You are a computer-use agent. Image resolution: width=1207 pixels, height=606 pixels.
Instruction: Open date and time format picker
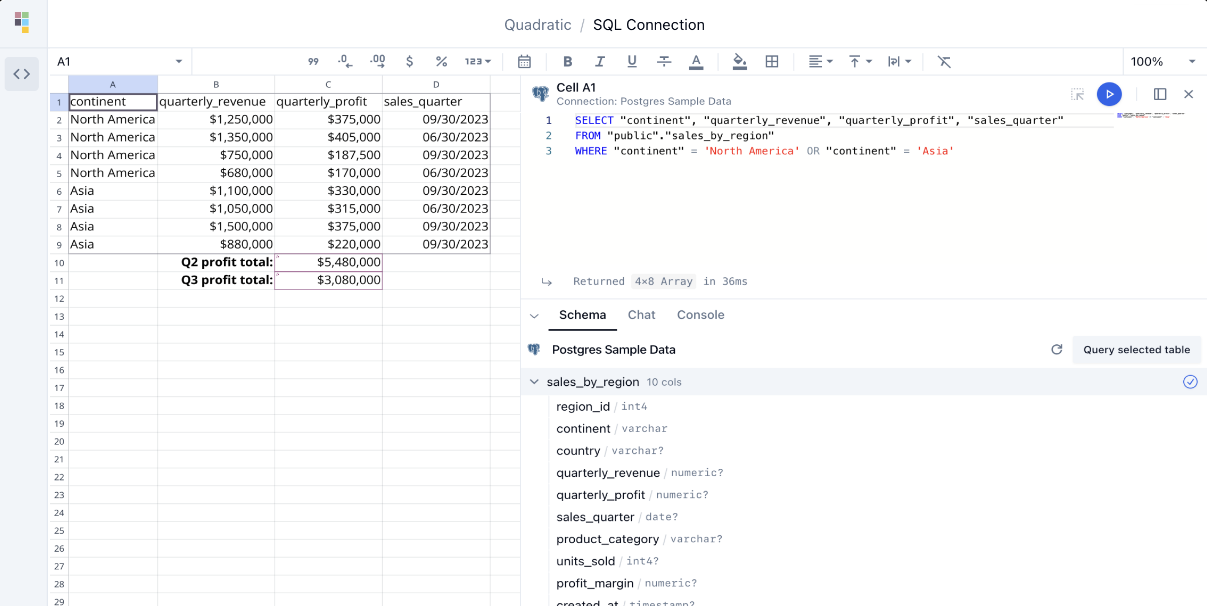524,61
